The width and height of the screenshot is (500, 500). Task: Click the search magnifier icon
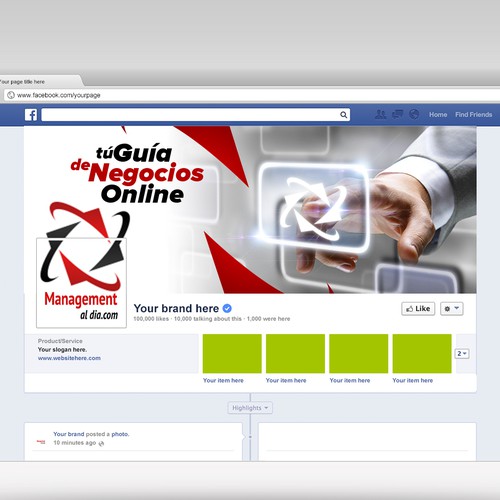pos(343,115)
